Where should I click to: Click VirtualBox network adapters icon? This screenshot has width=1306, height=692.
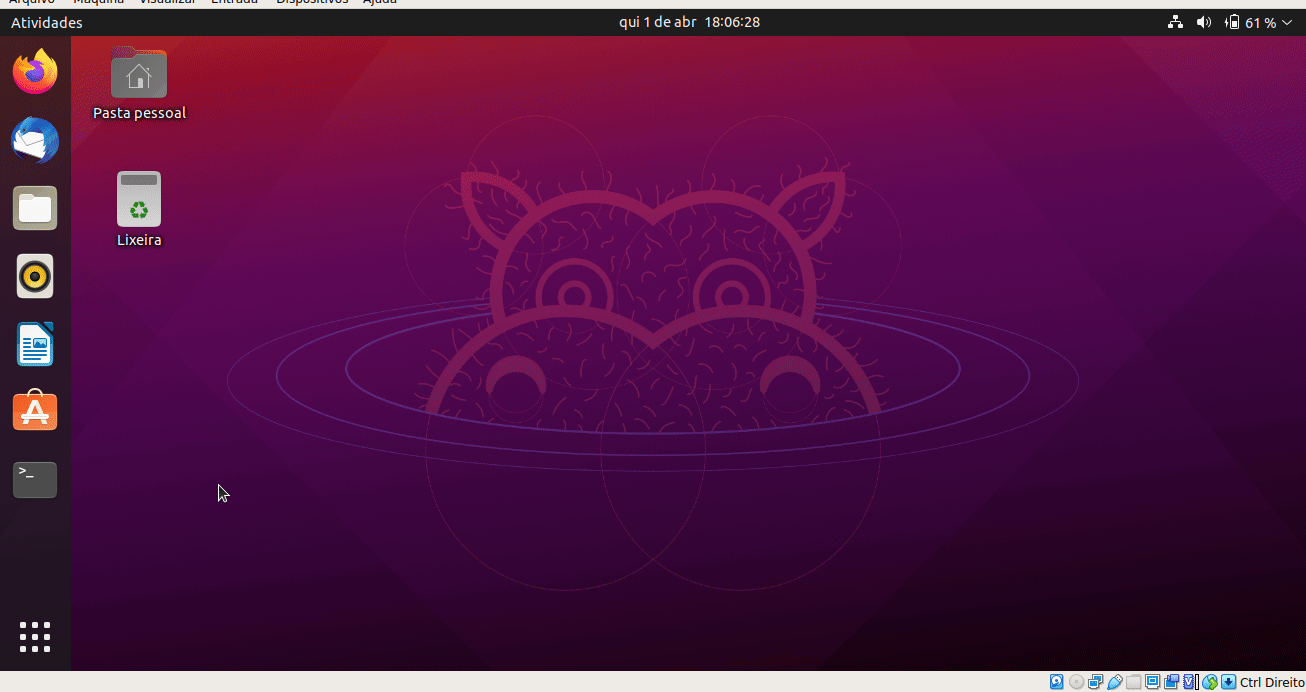[1095, 682]
